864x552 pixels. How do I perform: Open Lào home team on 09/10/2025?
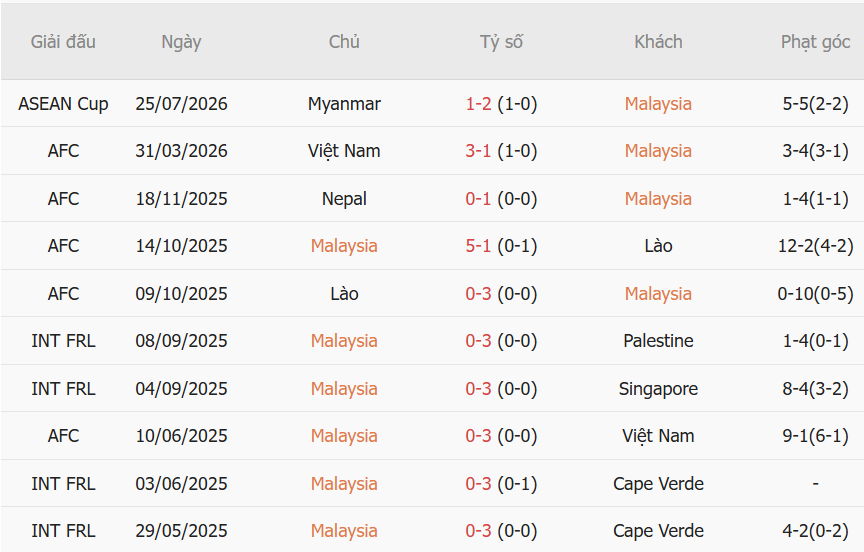(x=344, y=294)
